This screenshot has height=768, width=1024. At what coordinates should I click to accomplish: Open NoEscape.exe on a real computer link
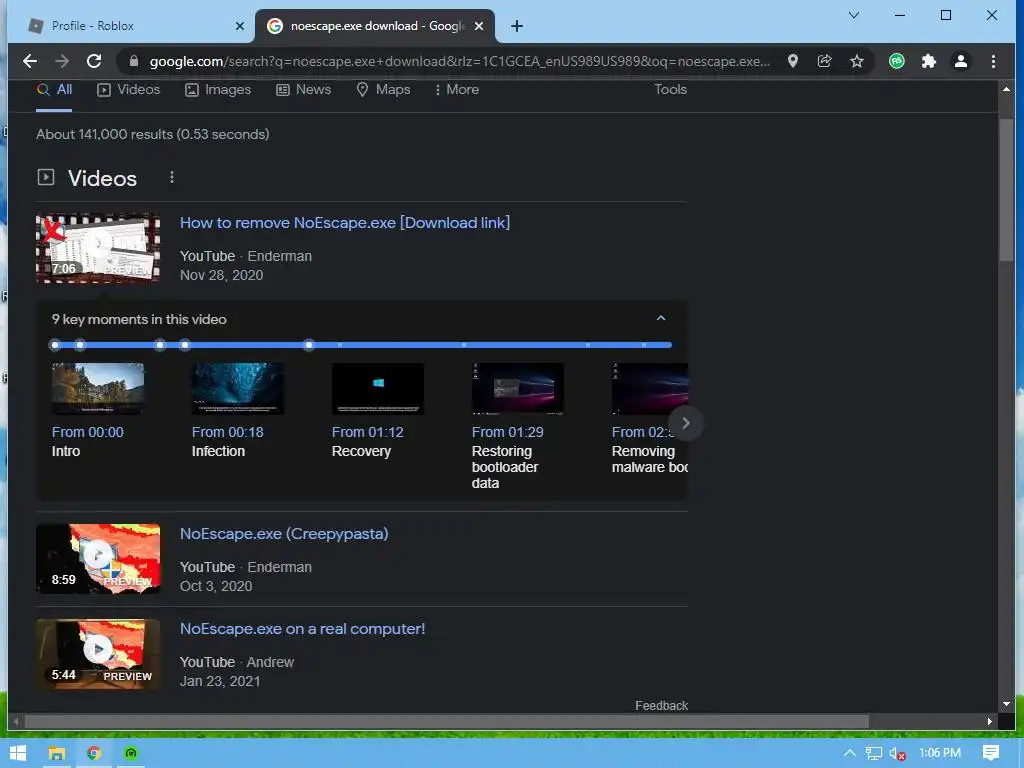pyautogui.click(x=302, y=629)
